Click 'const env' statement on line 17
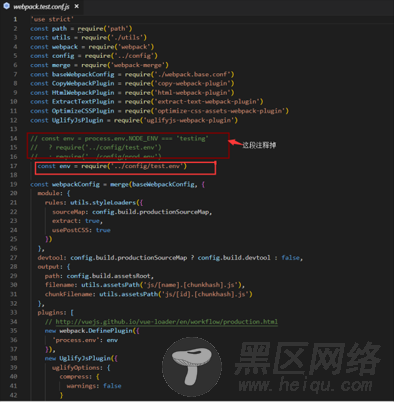 coord(112,166)
